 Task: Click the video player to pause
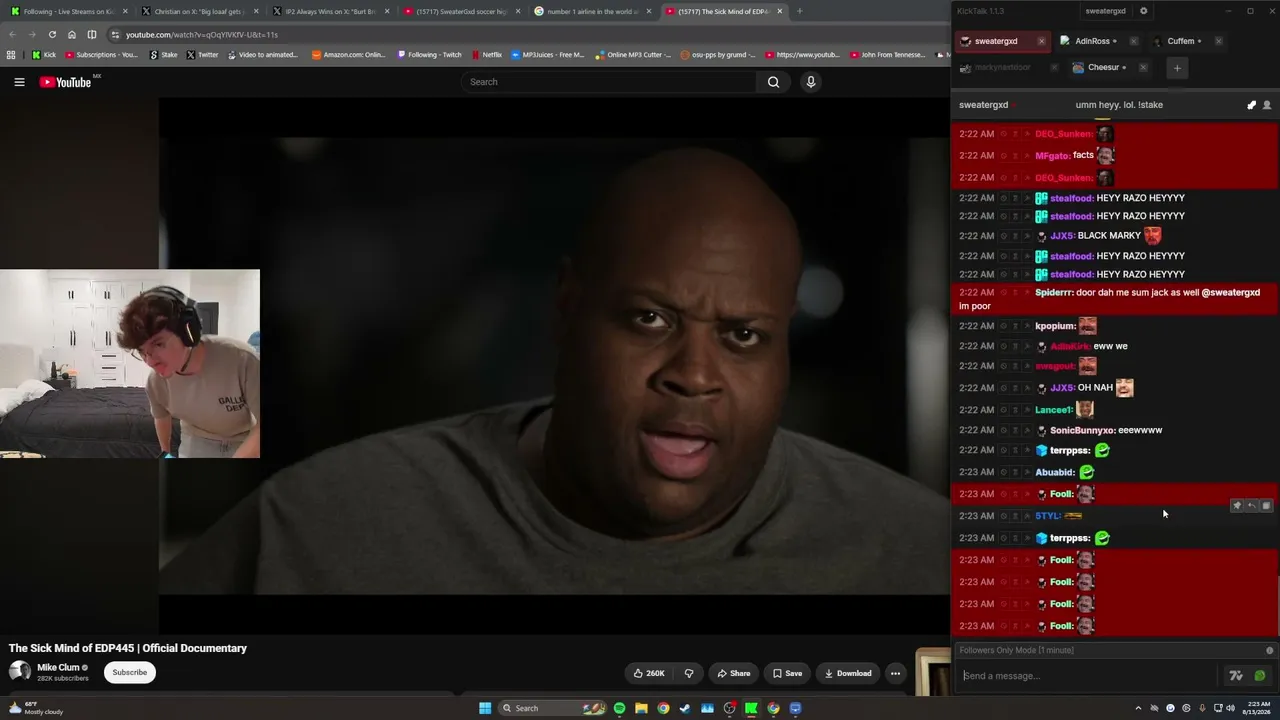pos(554,366)
